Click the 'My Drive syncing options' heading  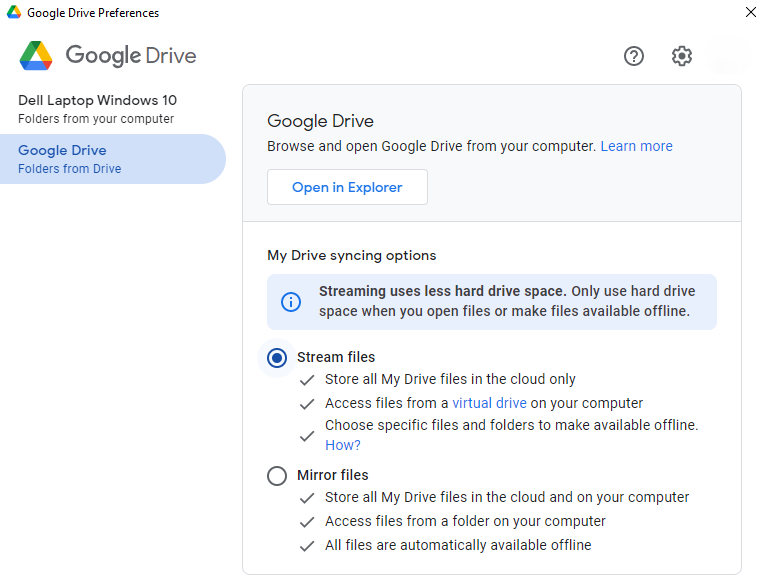click(352, 255)
